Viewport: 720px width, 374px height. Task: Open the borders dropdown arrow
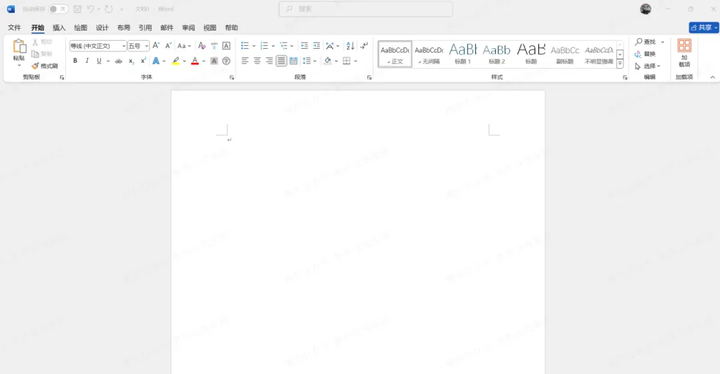pos(355,61)
